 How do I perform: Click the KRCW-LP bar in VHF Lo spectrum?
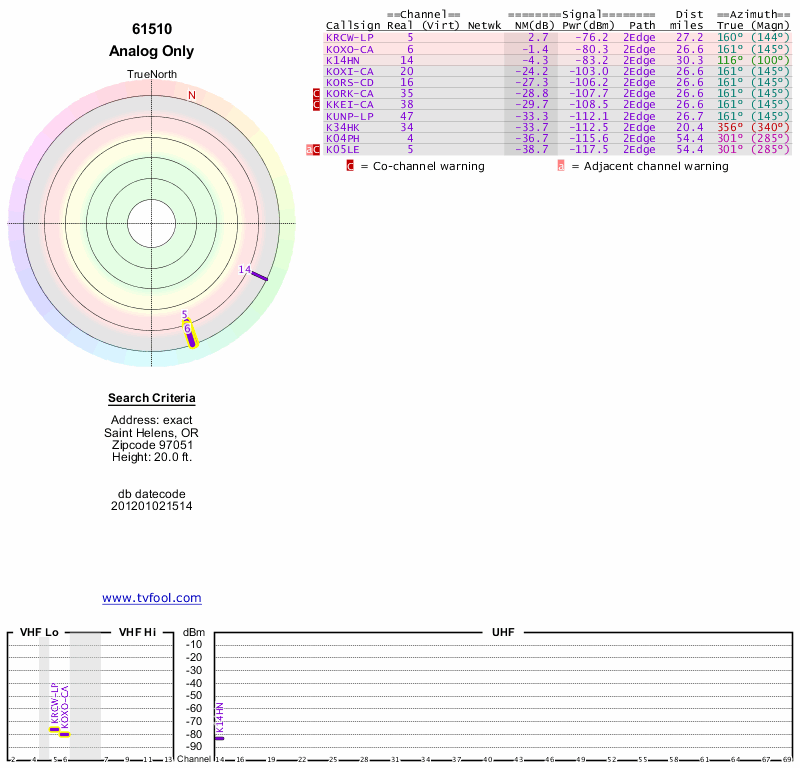coord(54,729)
